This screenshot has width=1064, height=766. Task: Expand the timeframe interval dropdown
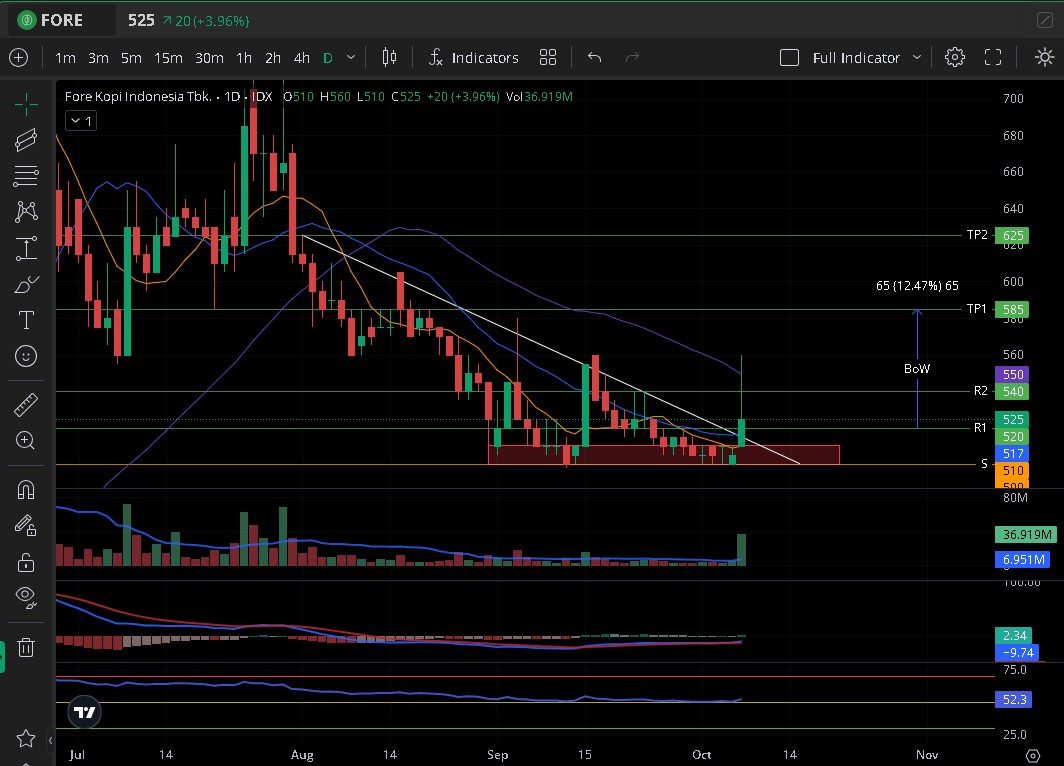click(350, 58)
